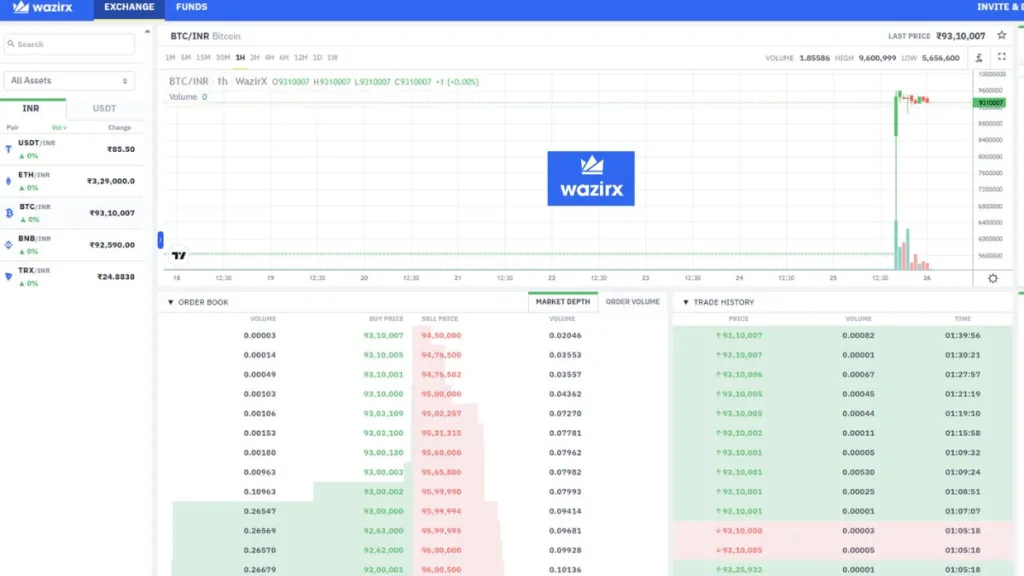This screenshot has width=1024, height=576.
Task: Expand the chart to fullscreen
Action: [1001, 57]
